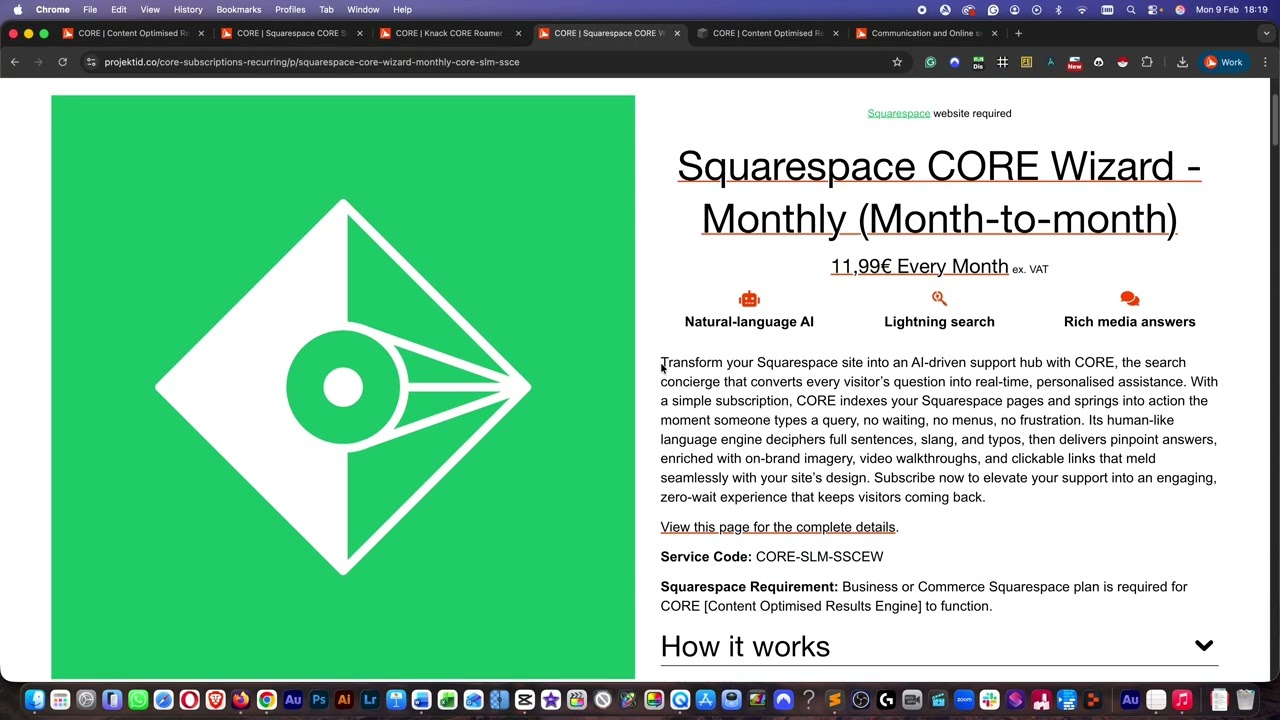
Task: Open the App Store from the Dock
Action: [x=705, y=700]
